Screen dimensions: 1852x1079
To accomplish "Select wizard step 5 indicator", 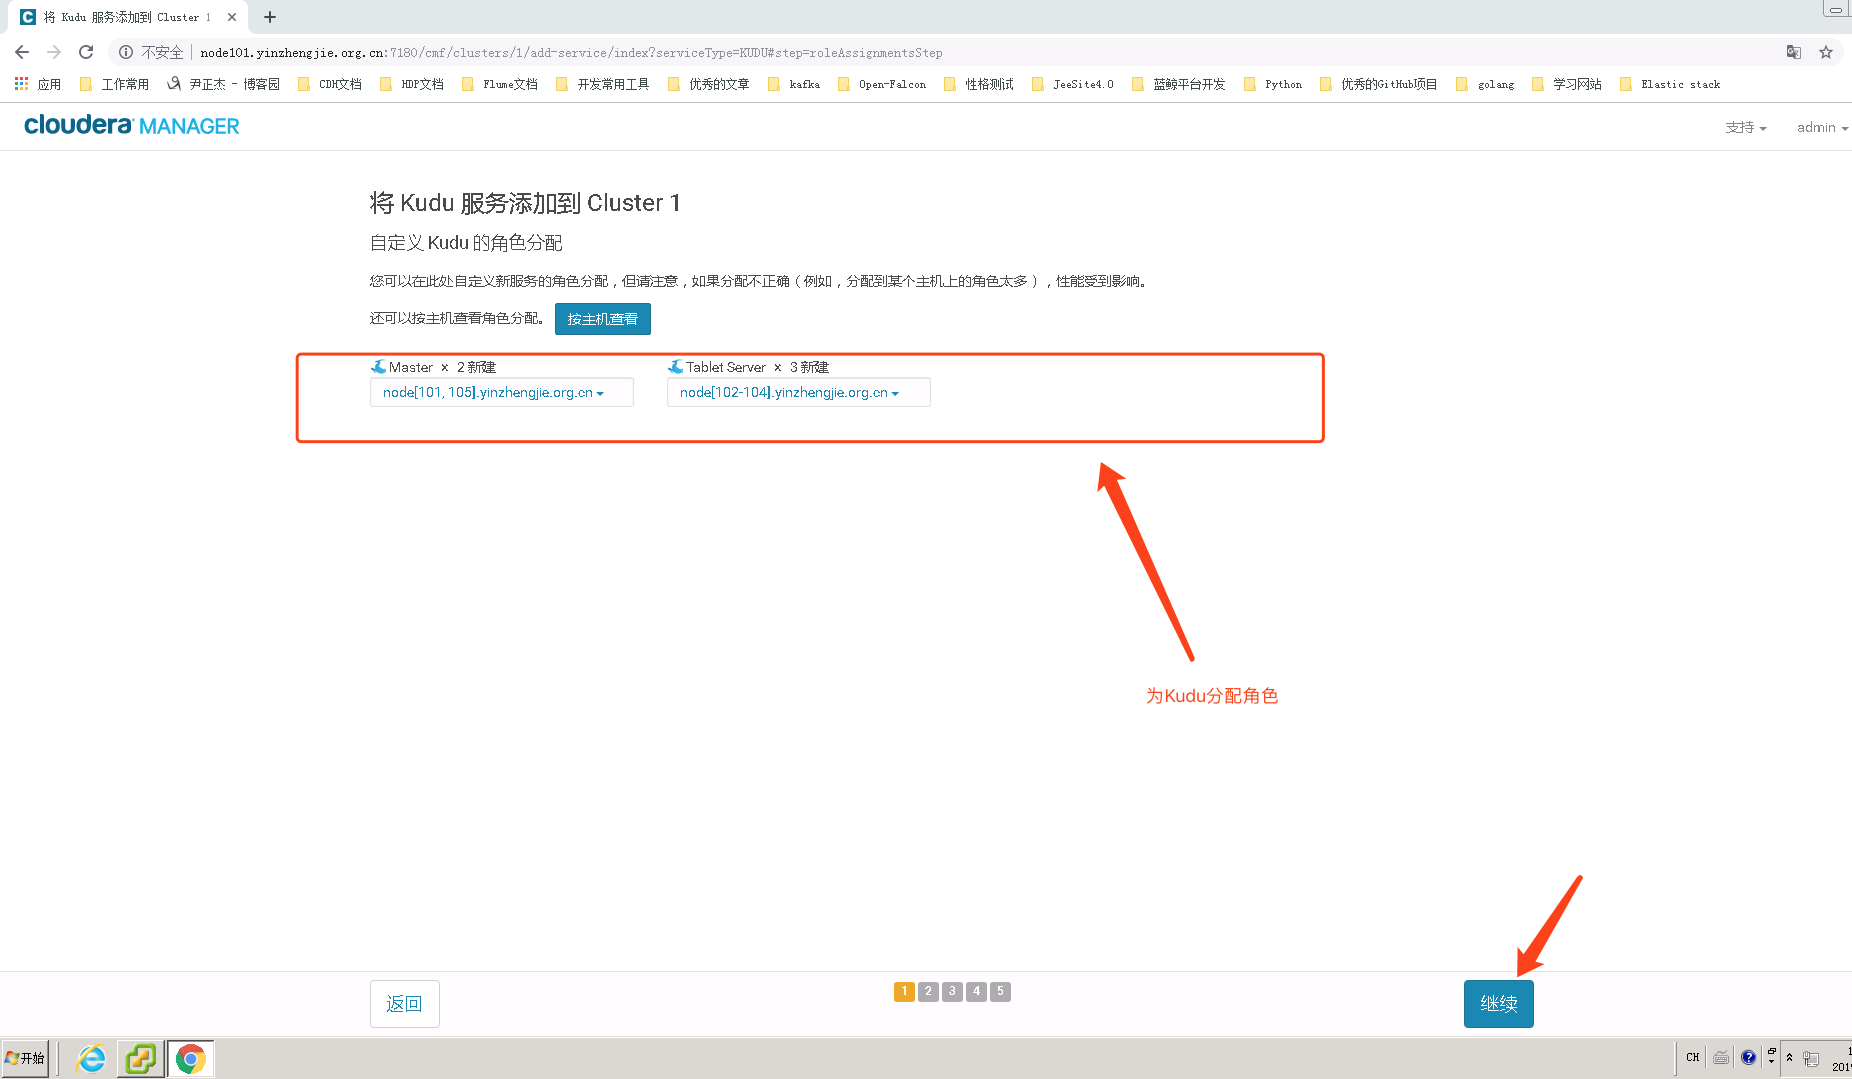I will [x=1000, y=991].
